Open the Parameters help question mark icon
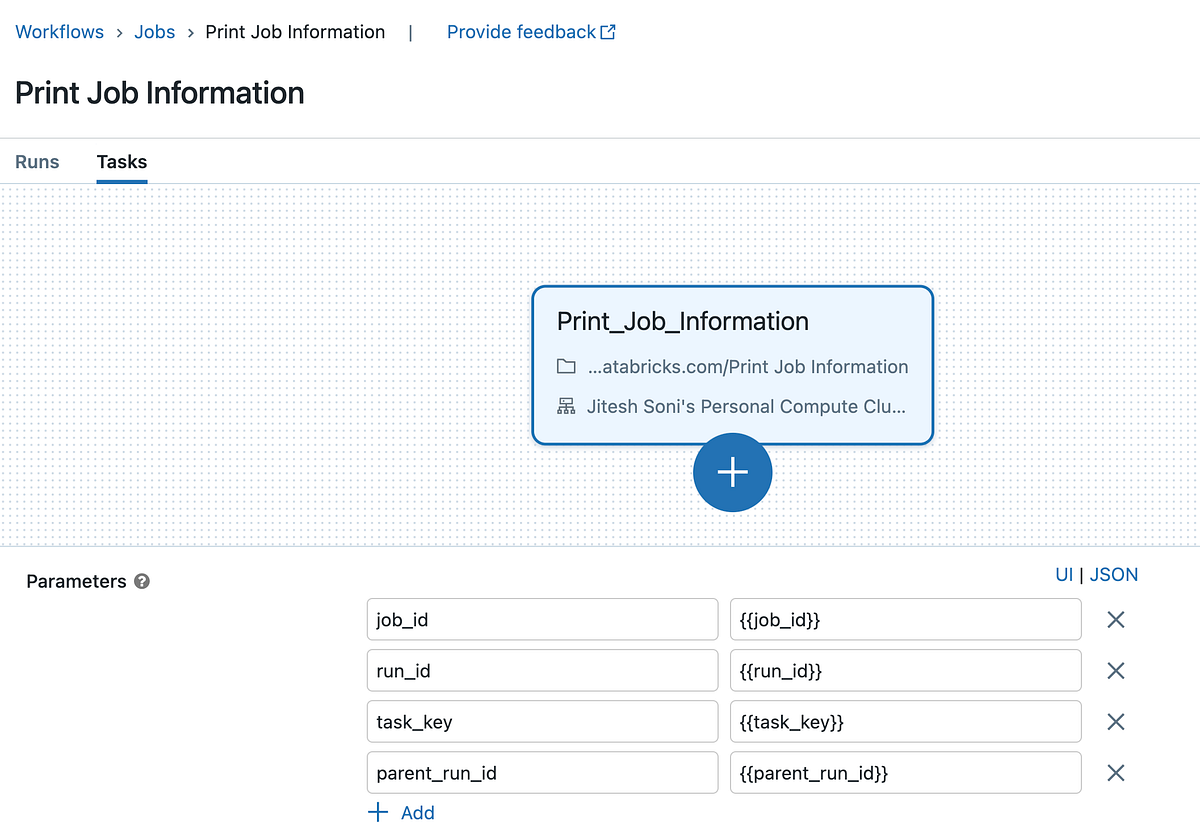Image resolution: width=1200 pixels, height=836 pixels. click(x=141, y=581)
